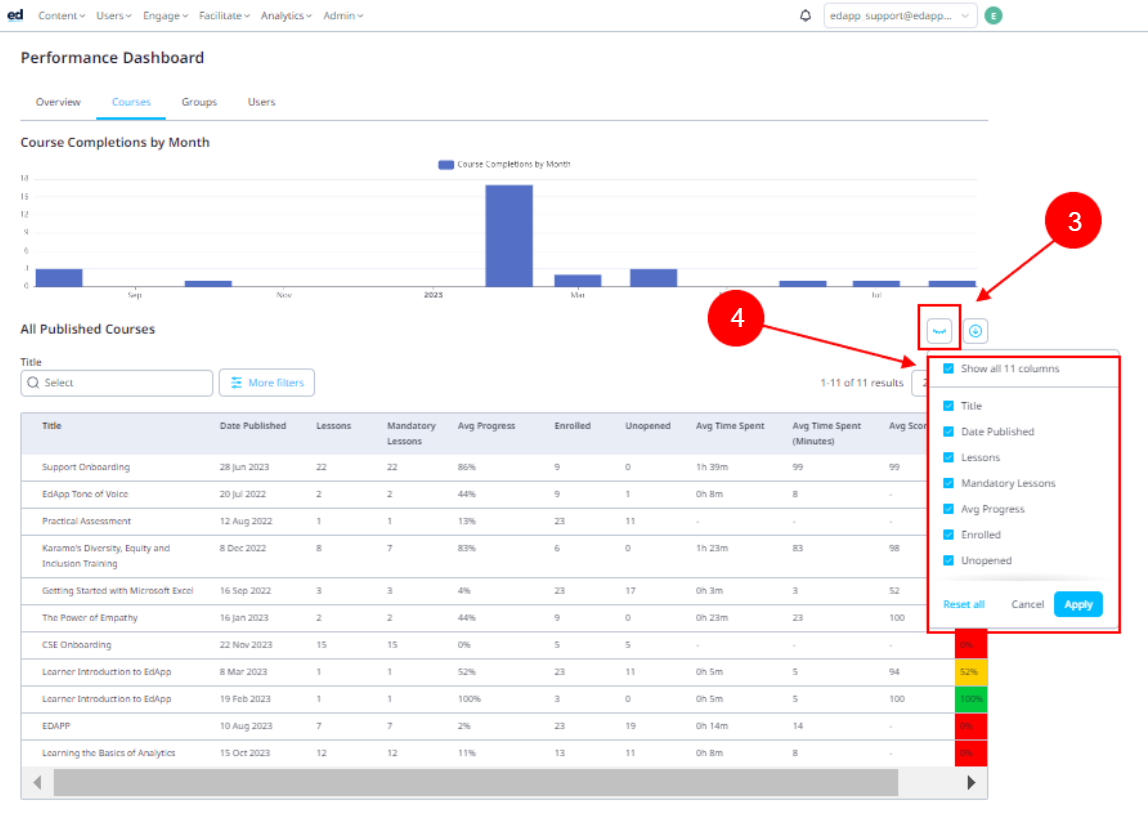Click the green user avatar icon
1148x827 pixels.
(x=992, y=16)
